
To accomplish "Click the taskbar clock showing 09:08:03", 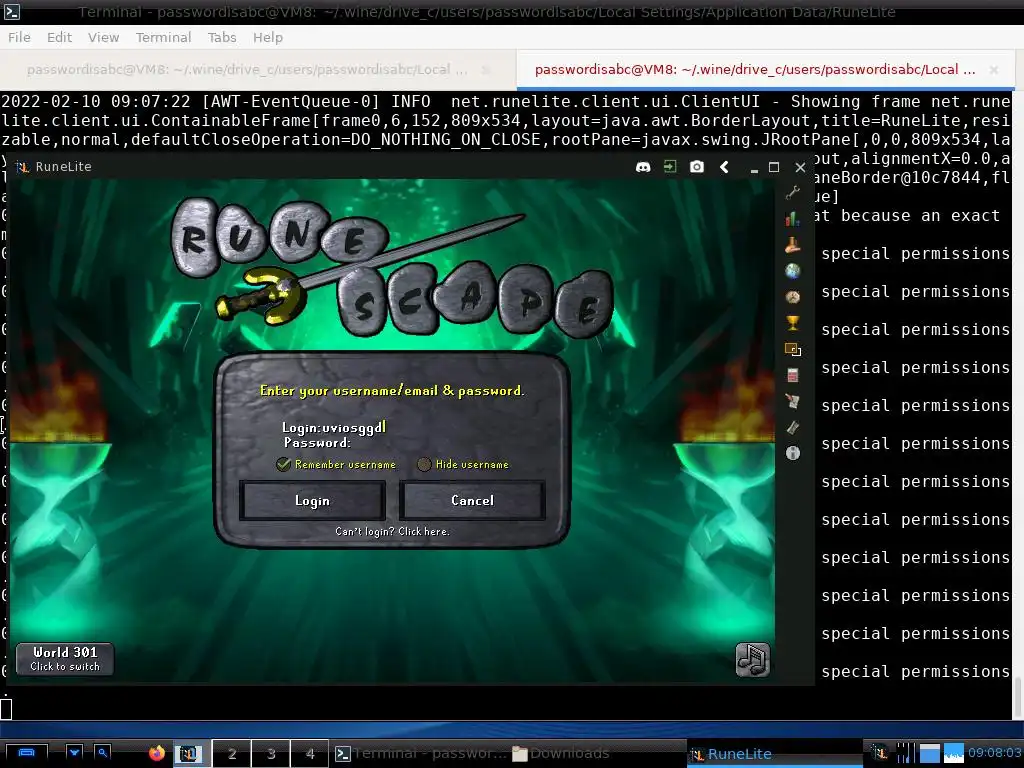I will pos(995,753).
